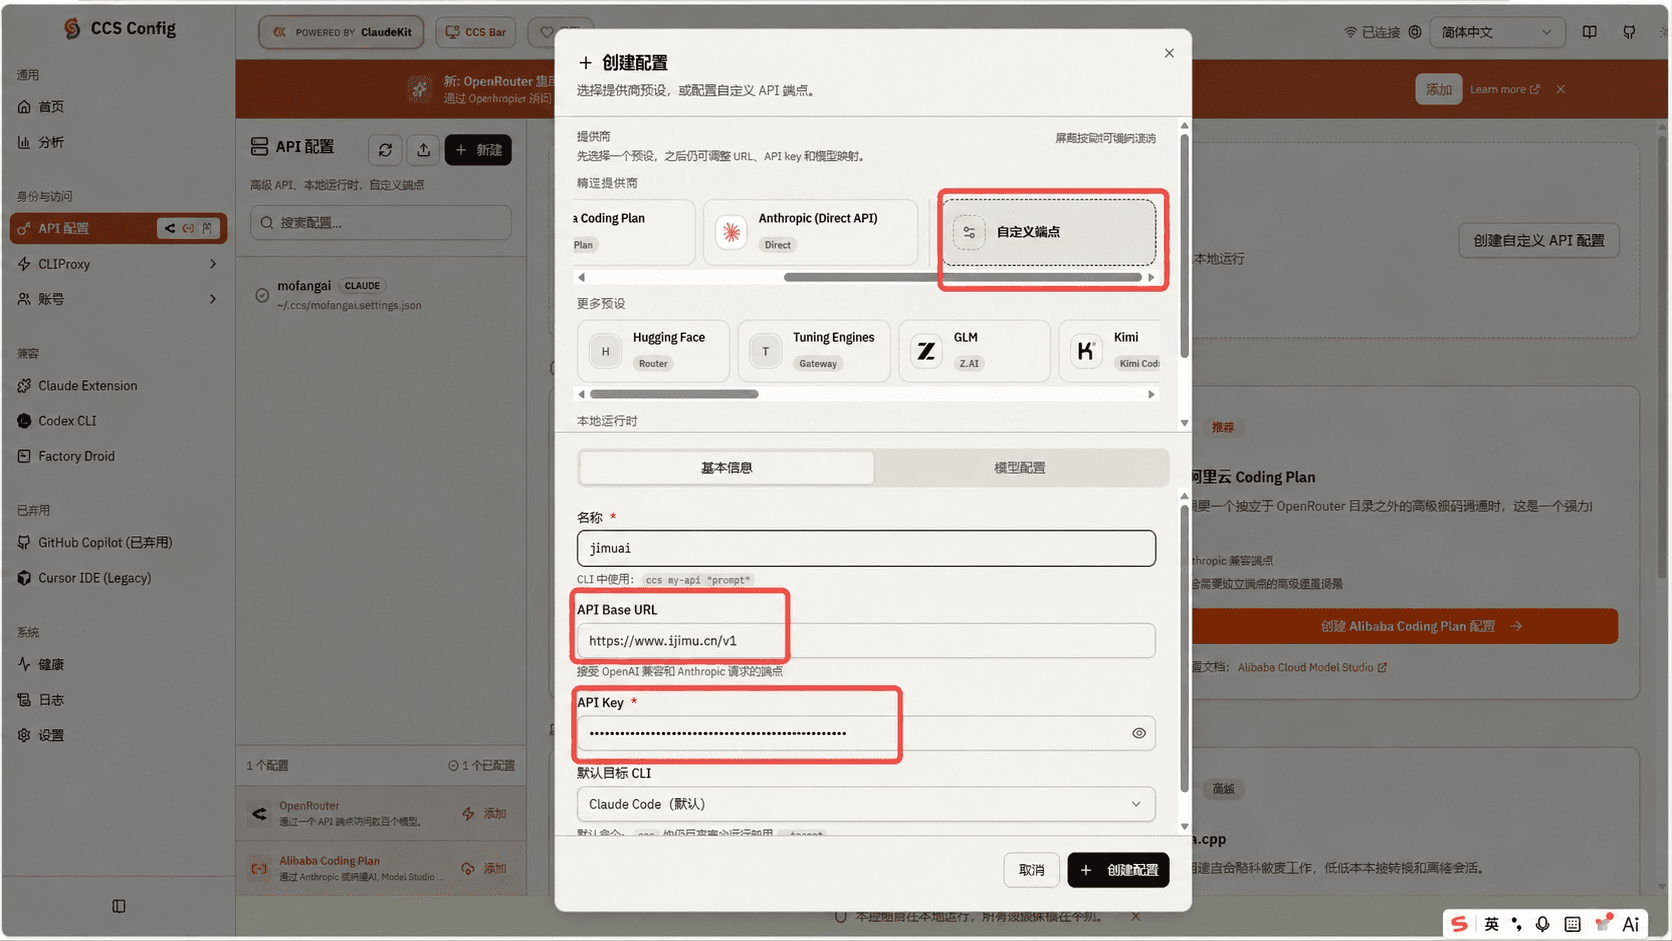Pick the Hugging Face Router preset
Screen dimensions: 1672x941
[654, 351]
